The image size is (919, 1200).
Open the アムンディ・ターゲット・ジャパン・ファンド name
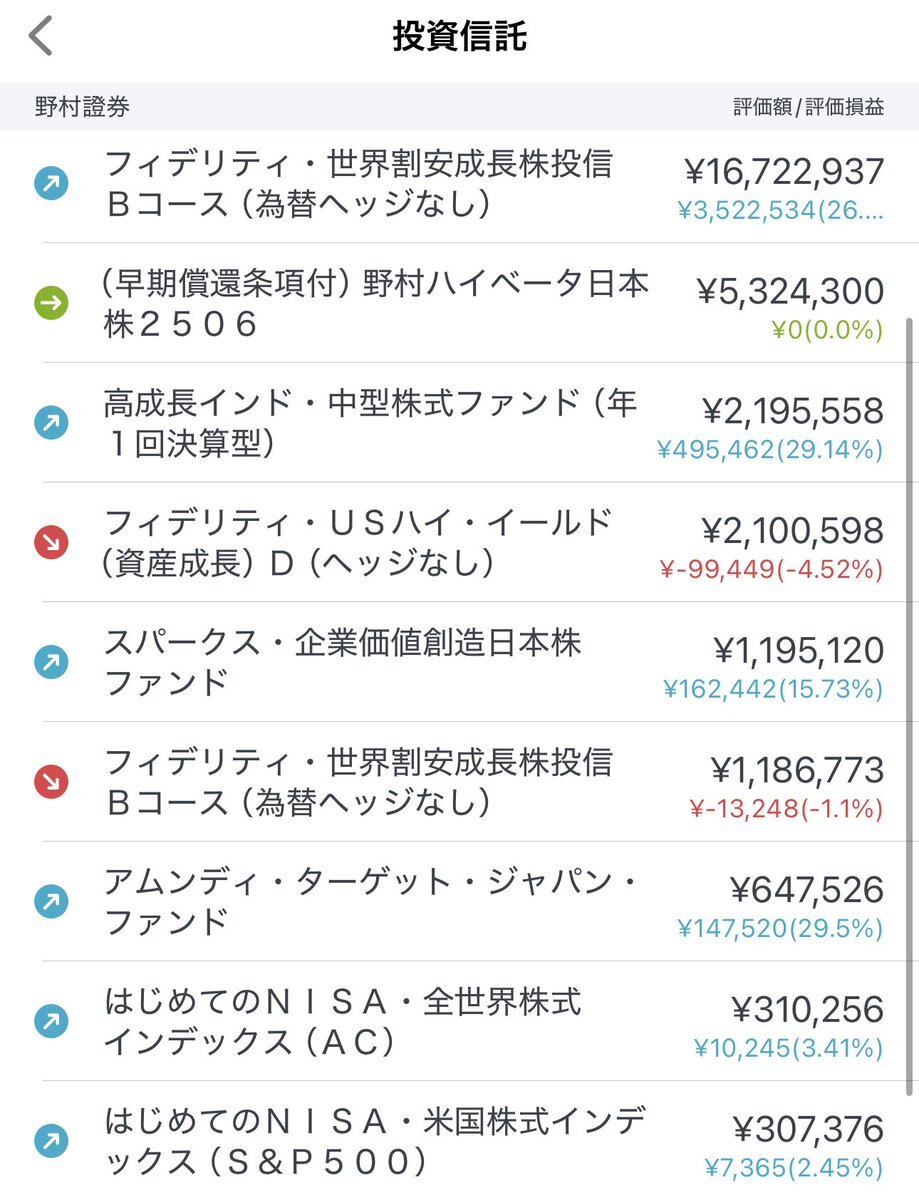click(x=370, y=902)
